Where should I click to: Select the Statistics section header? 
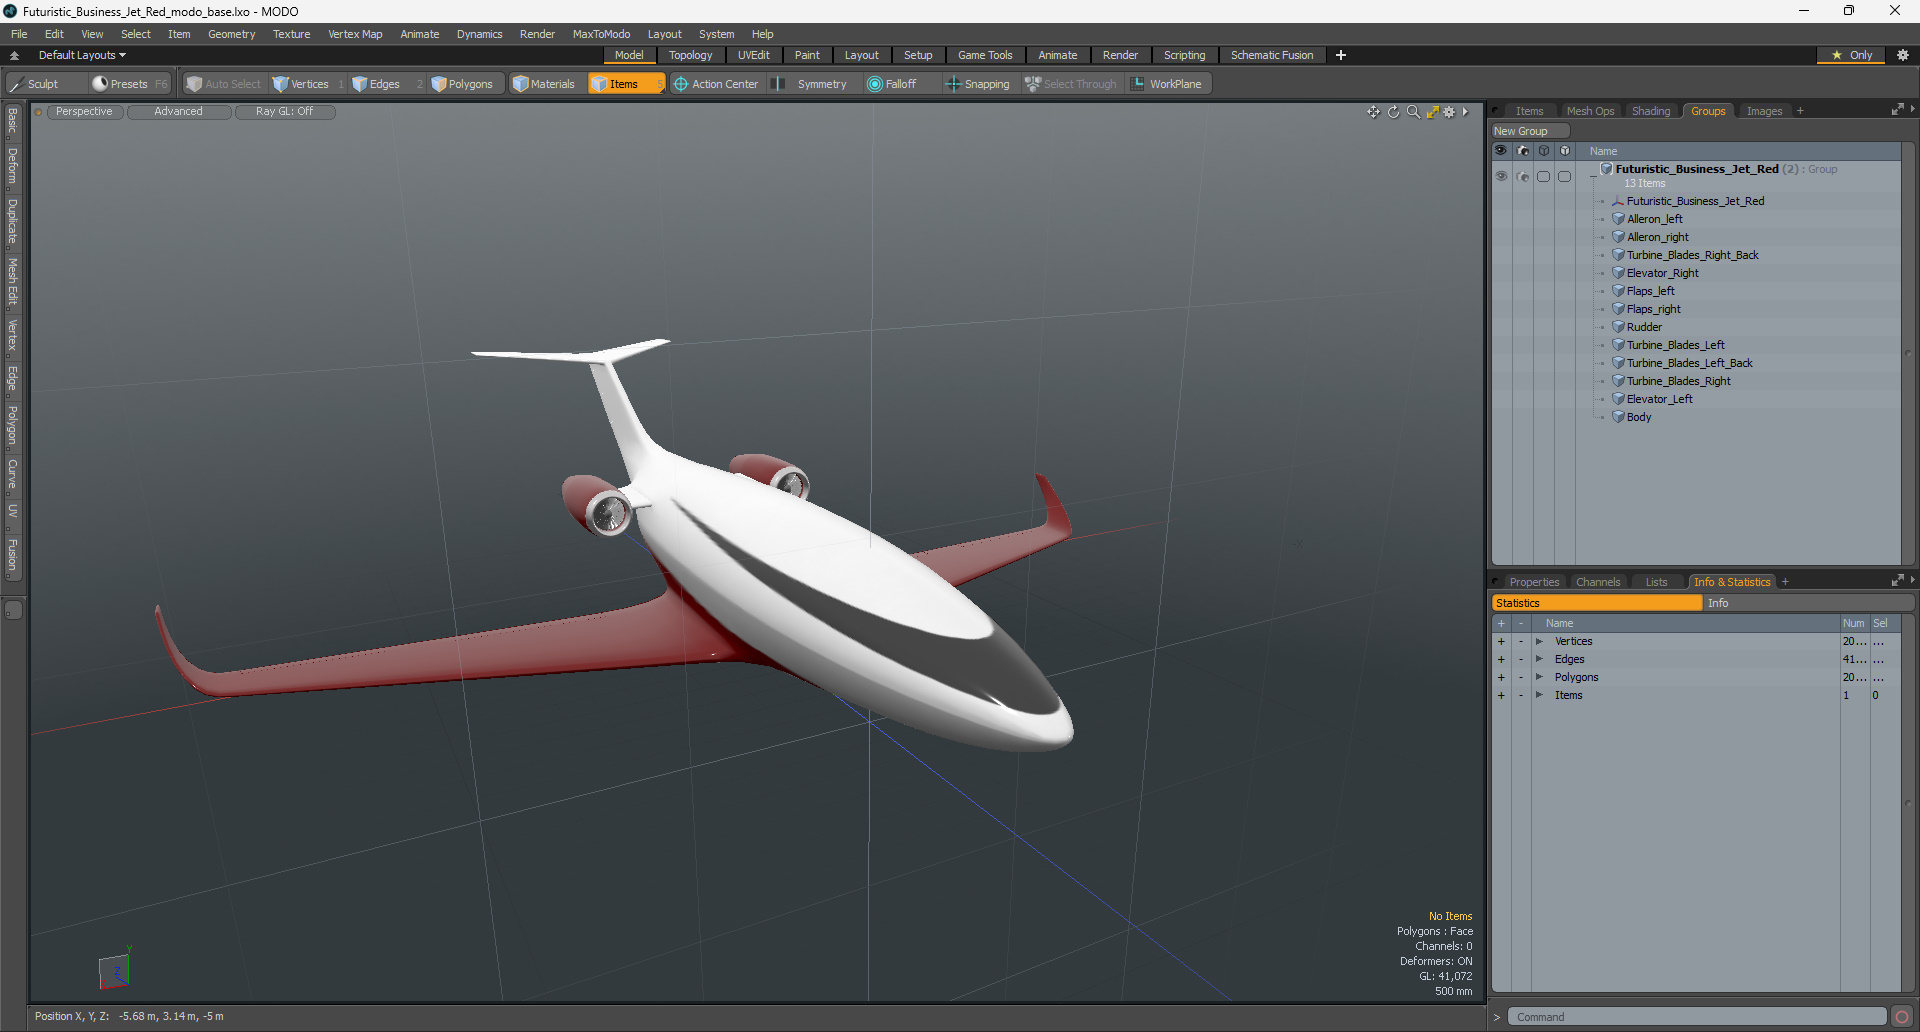pyautogui.click(x=1596, y=603)
